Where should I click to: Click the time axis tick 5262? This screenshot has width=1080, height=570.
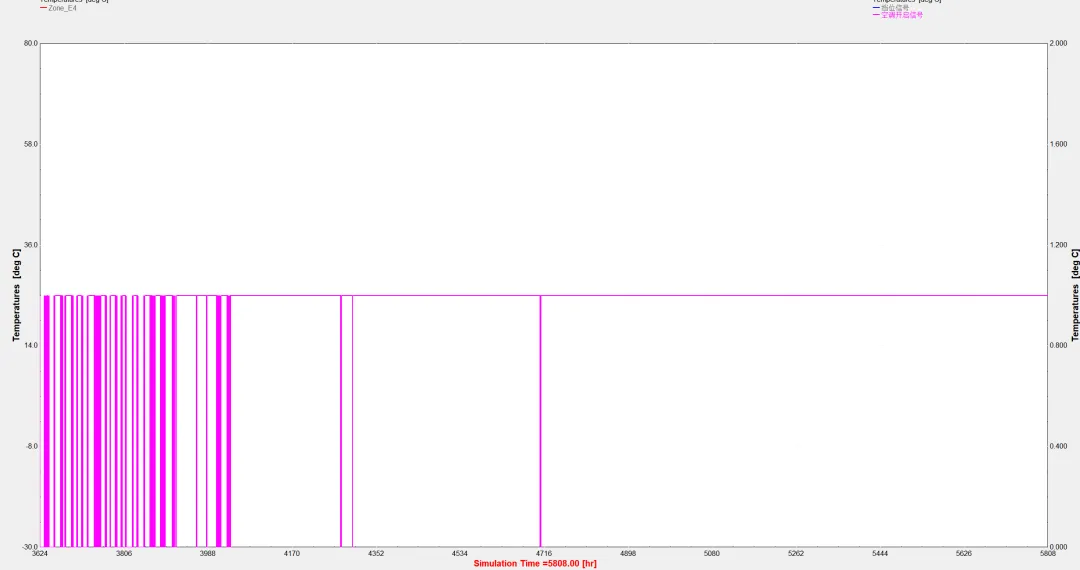[x=796, y=553]
